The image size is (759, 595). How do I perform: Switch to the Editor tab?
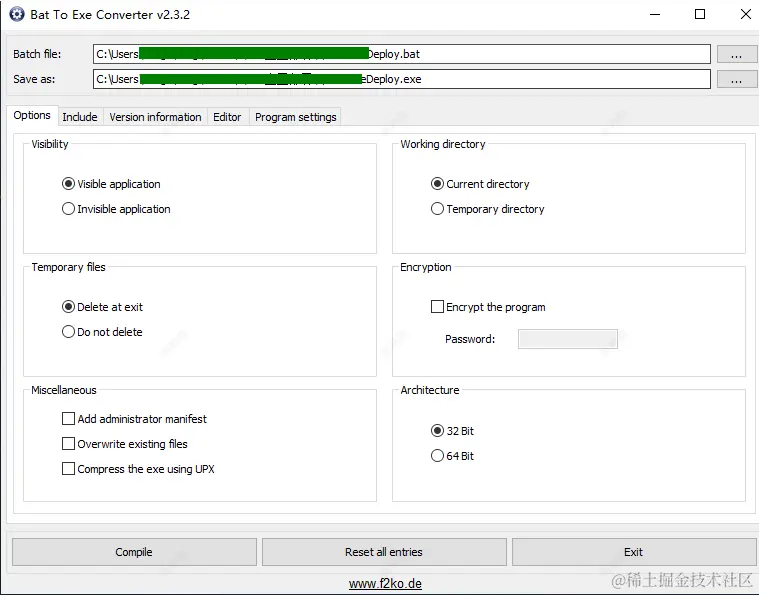click(227, 117)
